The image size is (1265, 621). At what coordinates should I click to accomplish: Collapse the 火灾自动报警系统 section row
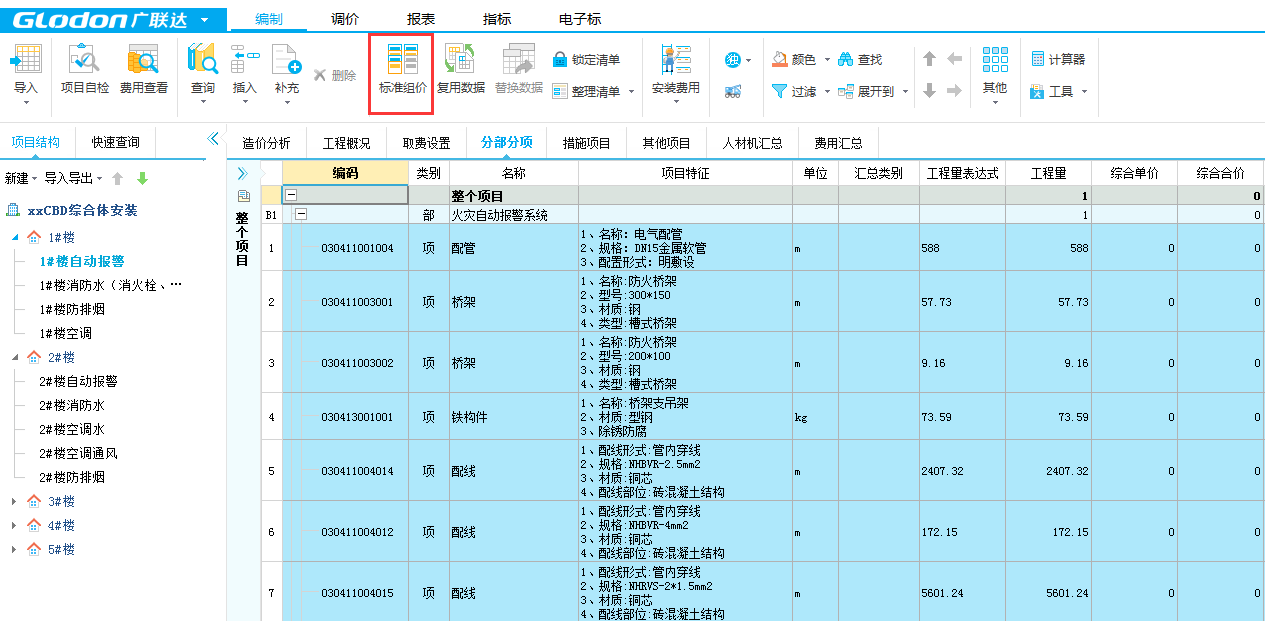[x=301, y=215]
